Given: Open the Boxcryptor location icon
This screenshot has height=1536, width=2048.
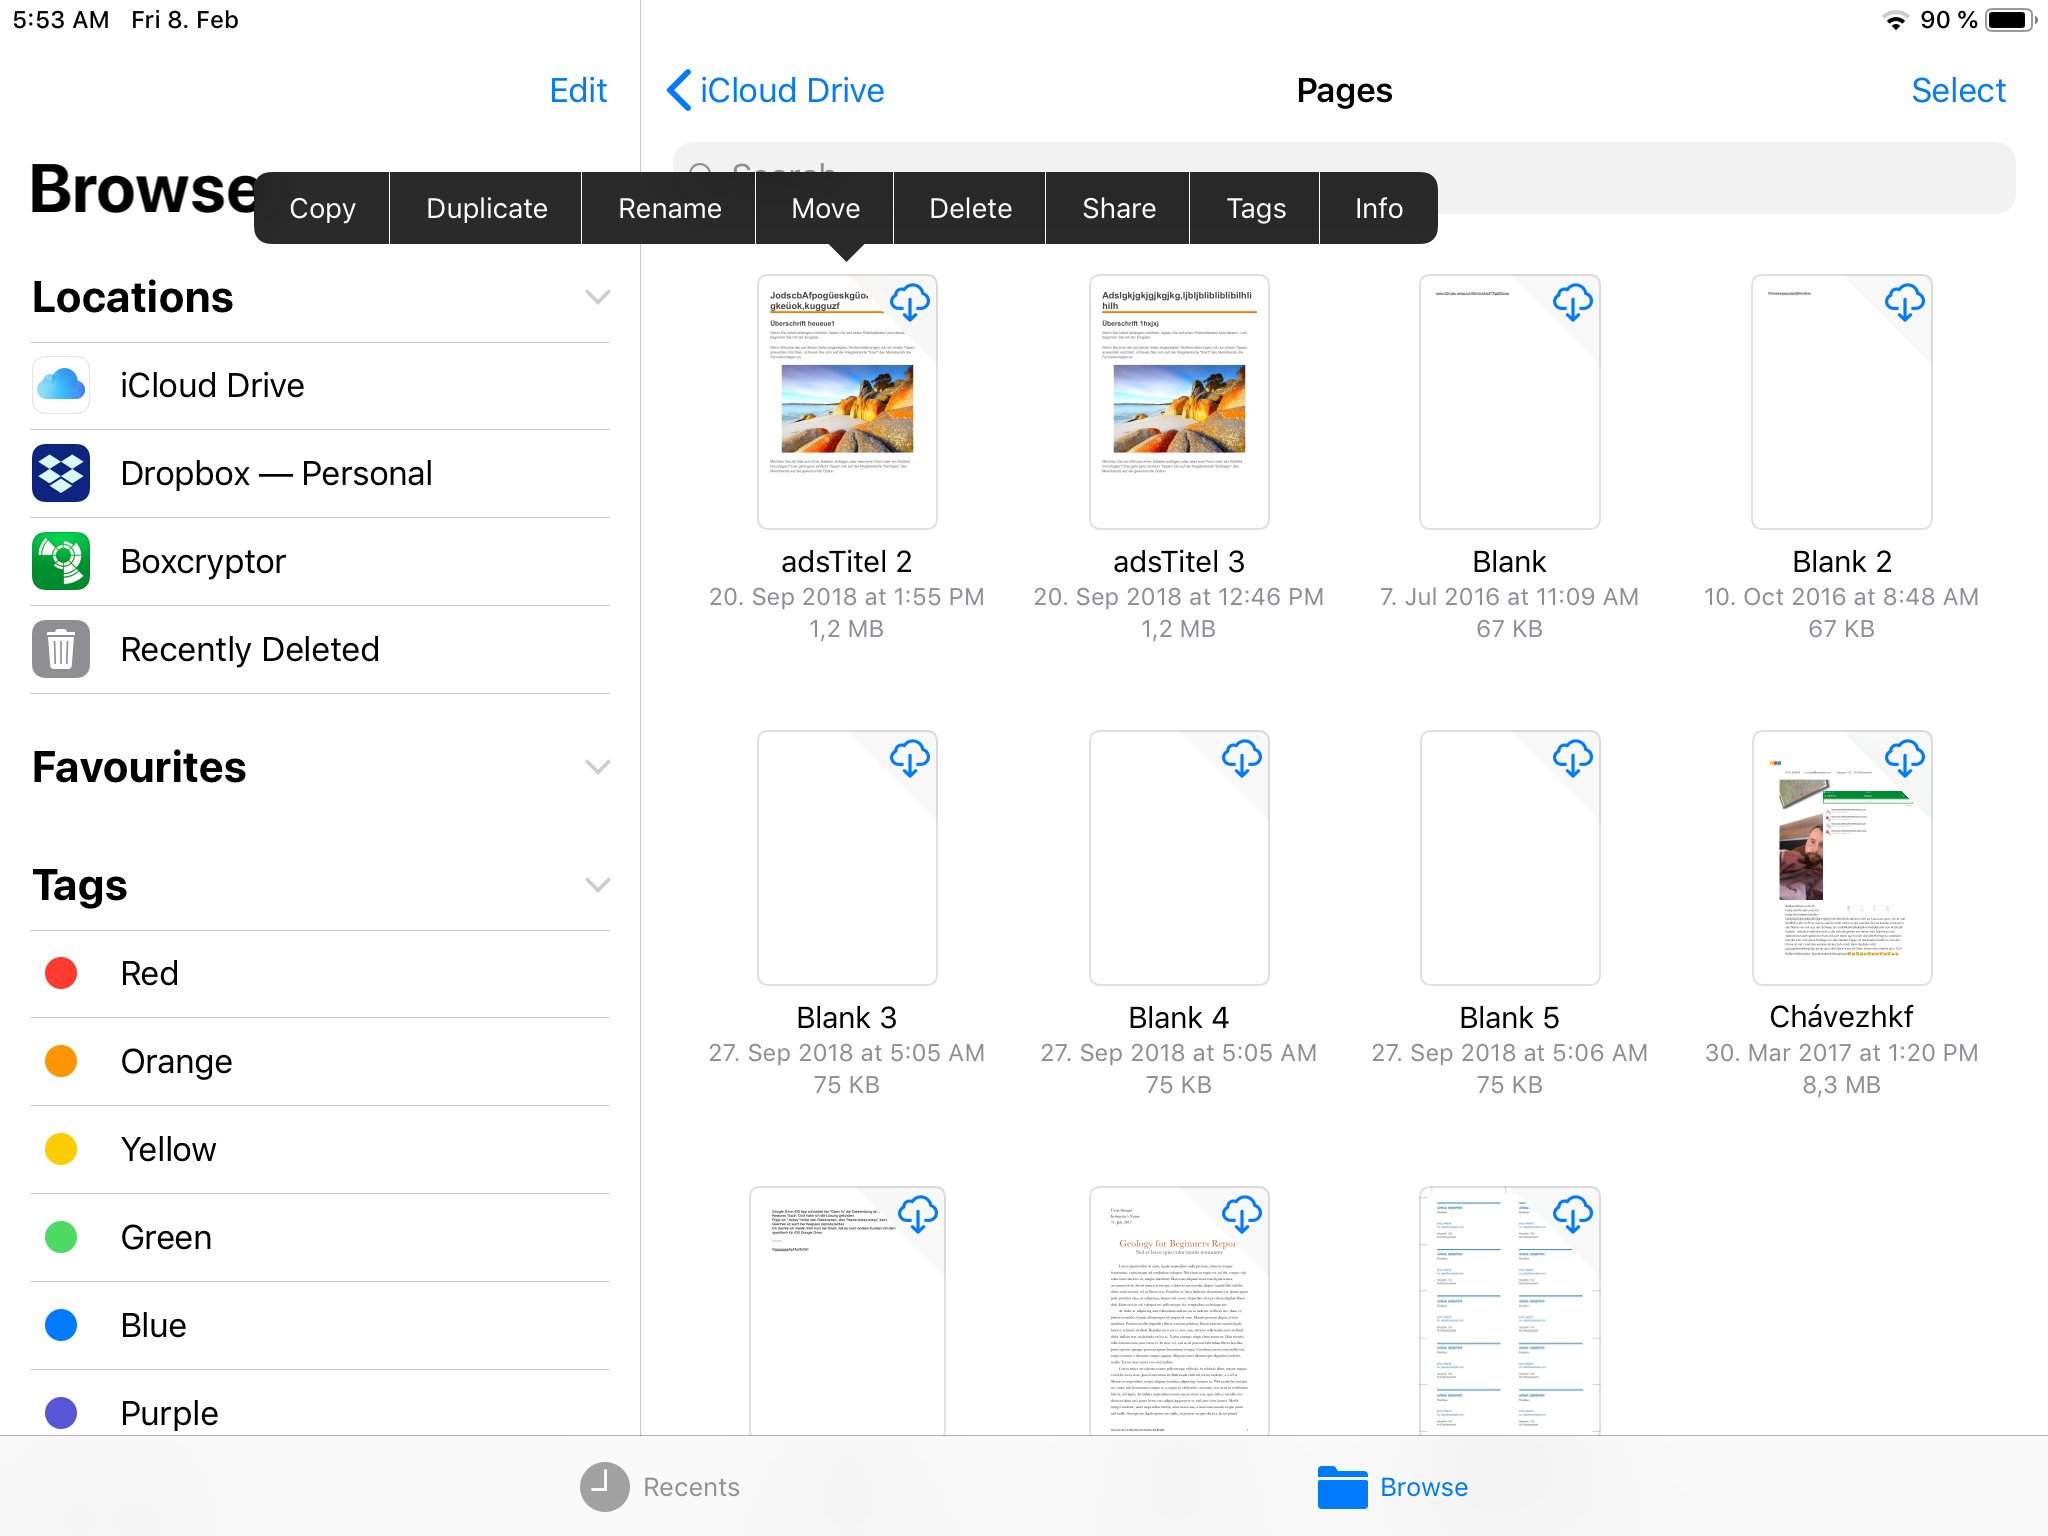Looking at the screenshot, I should click(61, 561).
